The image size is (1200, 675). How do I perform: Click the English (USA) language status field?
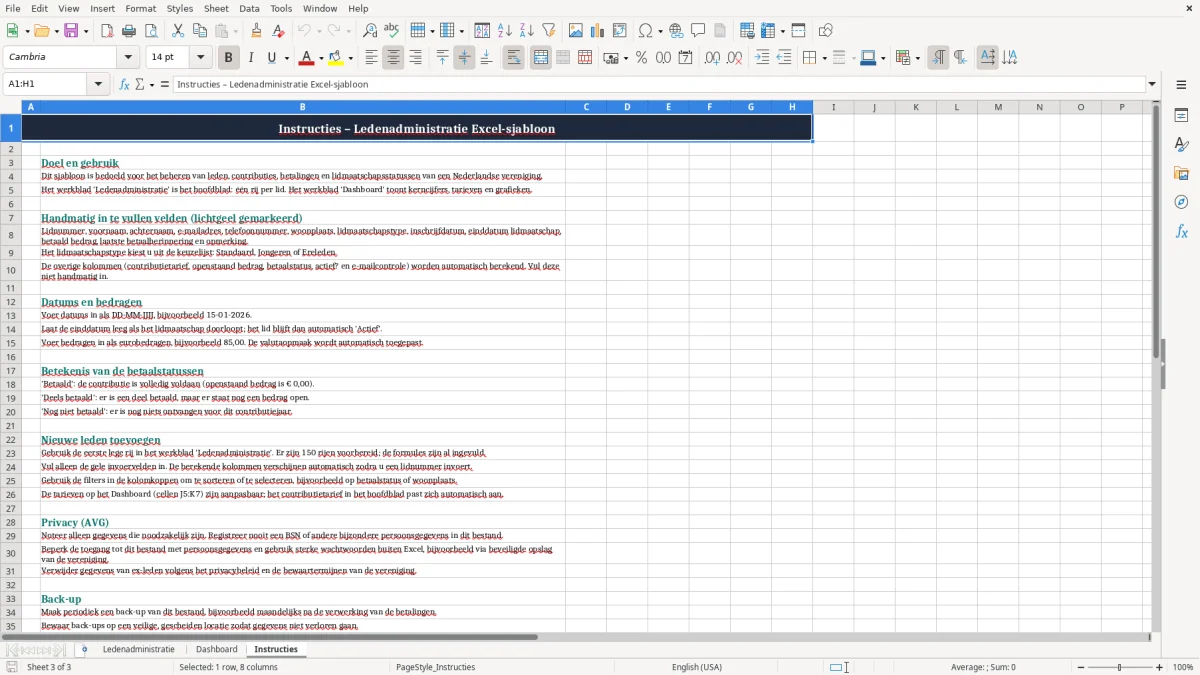(x=697, y=667)
